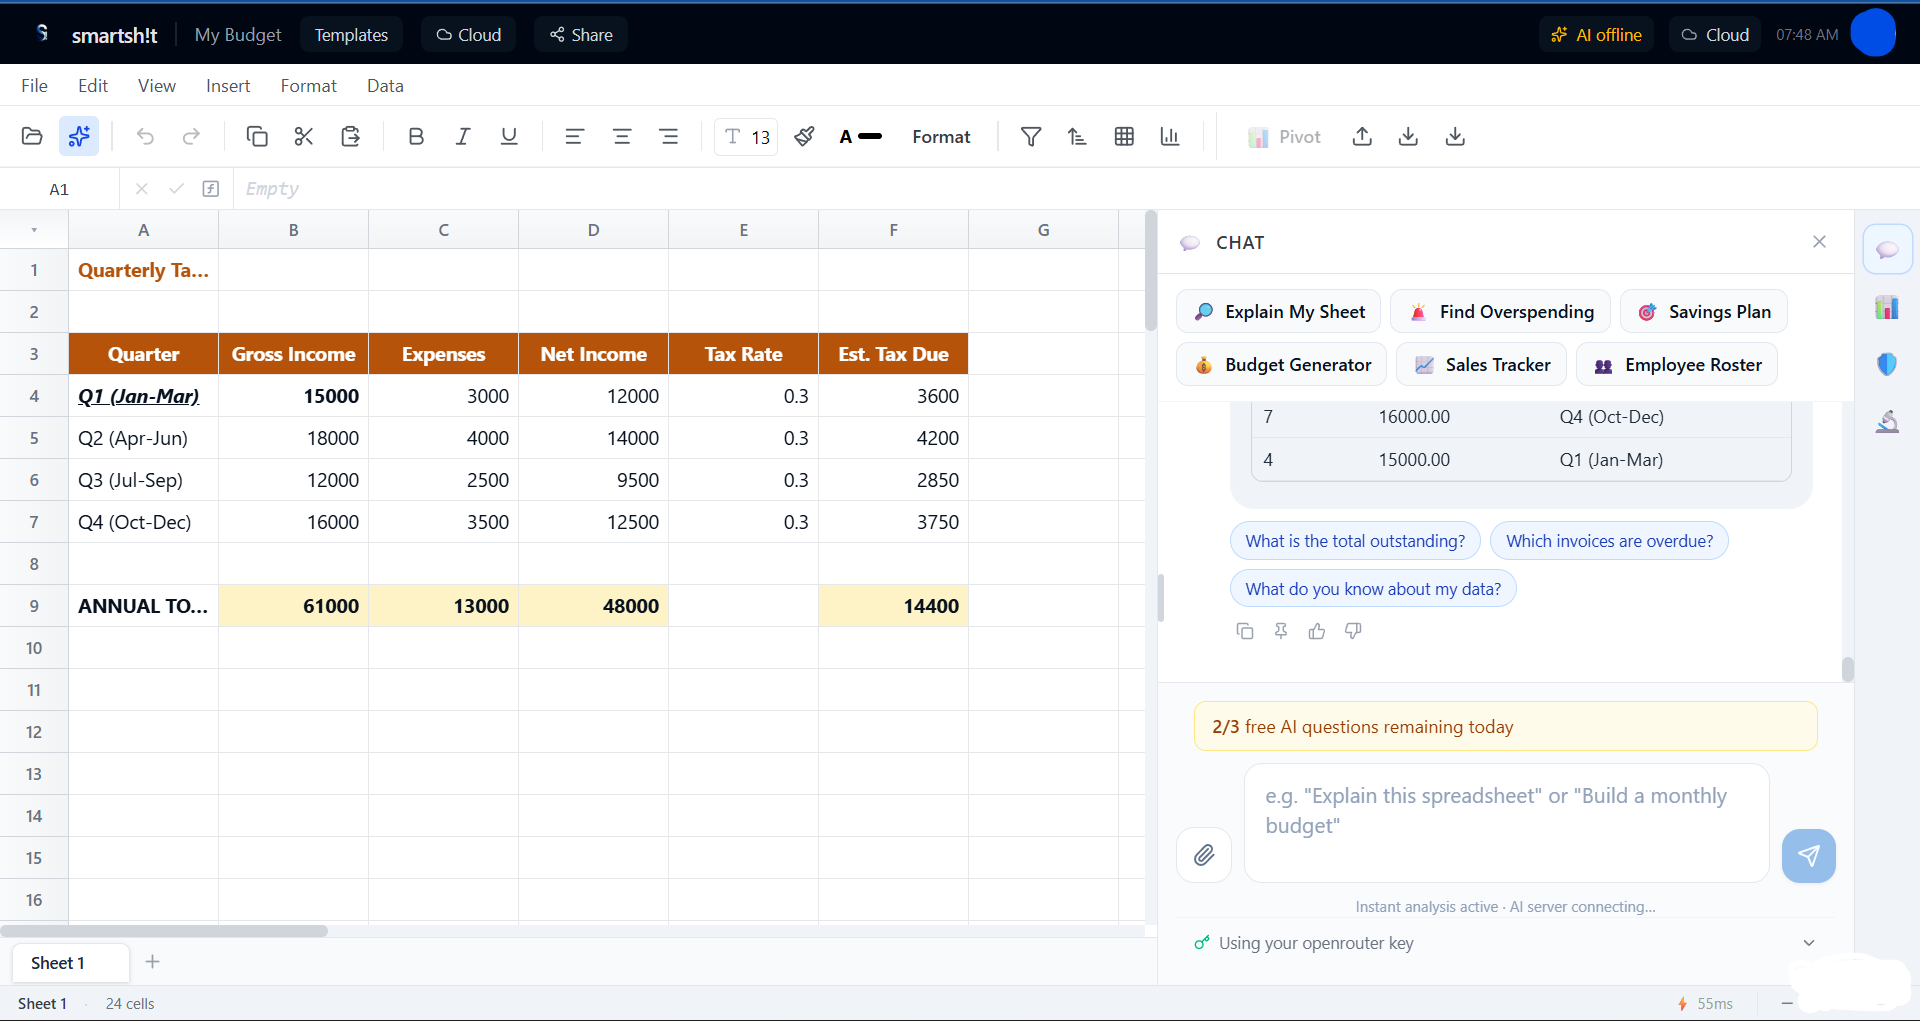Click the paste clipboard icon

350,137
